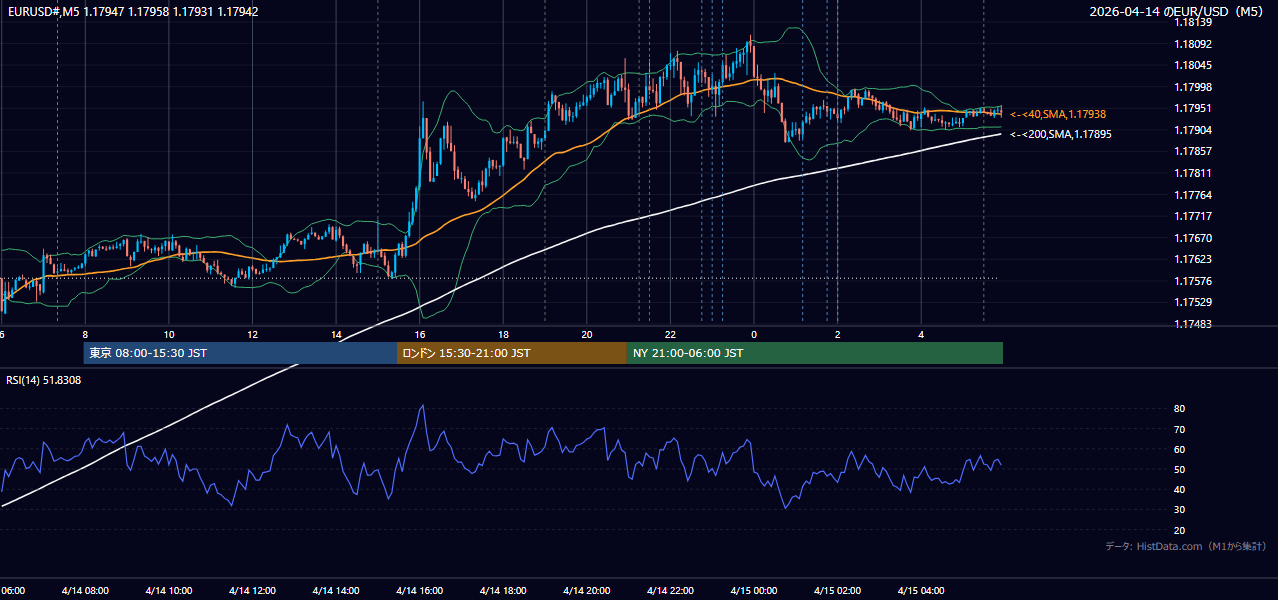Click RSI scale level 80

pos(1180,409)
